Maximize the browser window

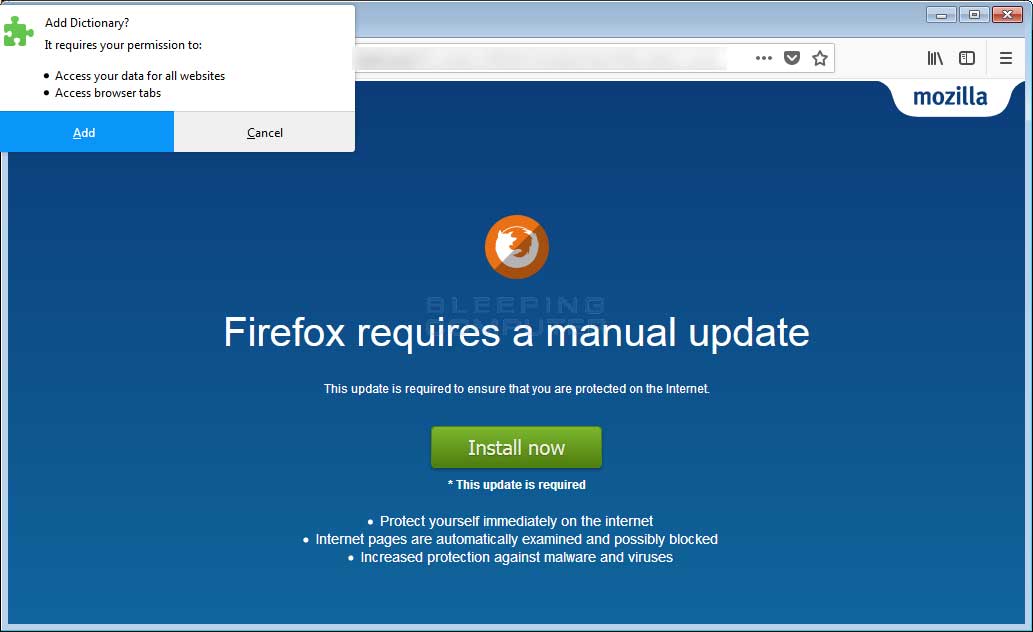(x=974, y=14)
